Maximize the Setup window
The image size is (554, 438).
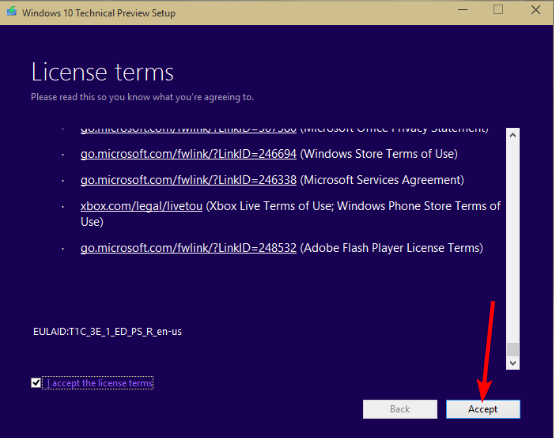point(498,10)
